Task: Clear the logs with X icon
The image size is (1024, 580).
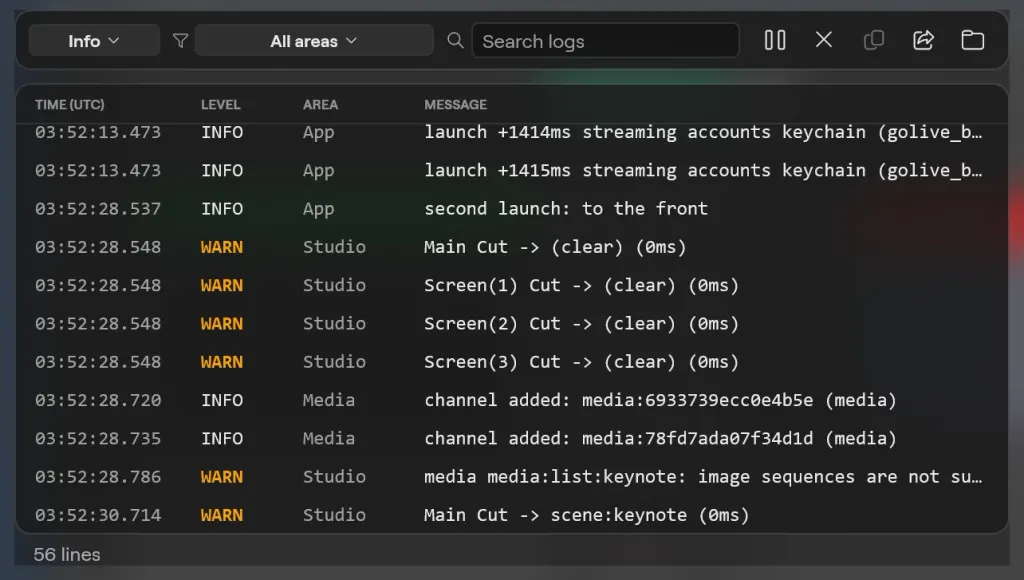Action: (824, 40)
